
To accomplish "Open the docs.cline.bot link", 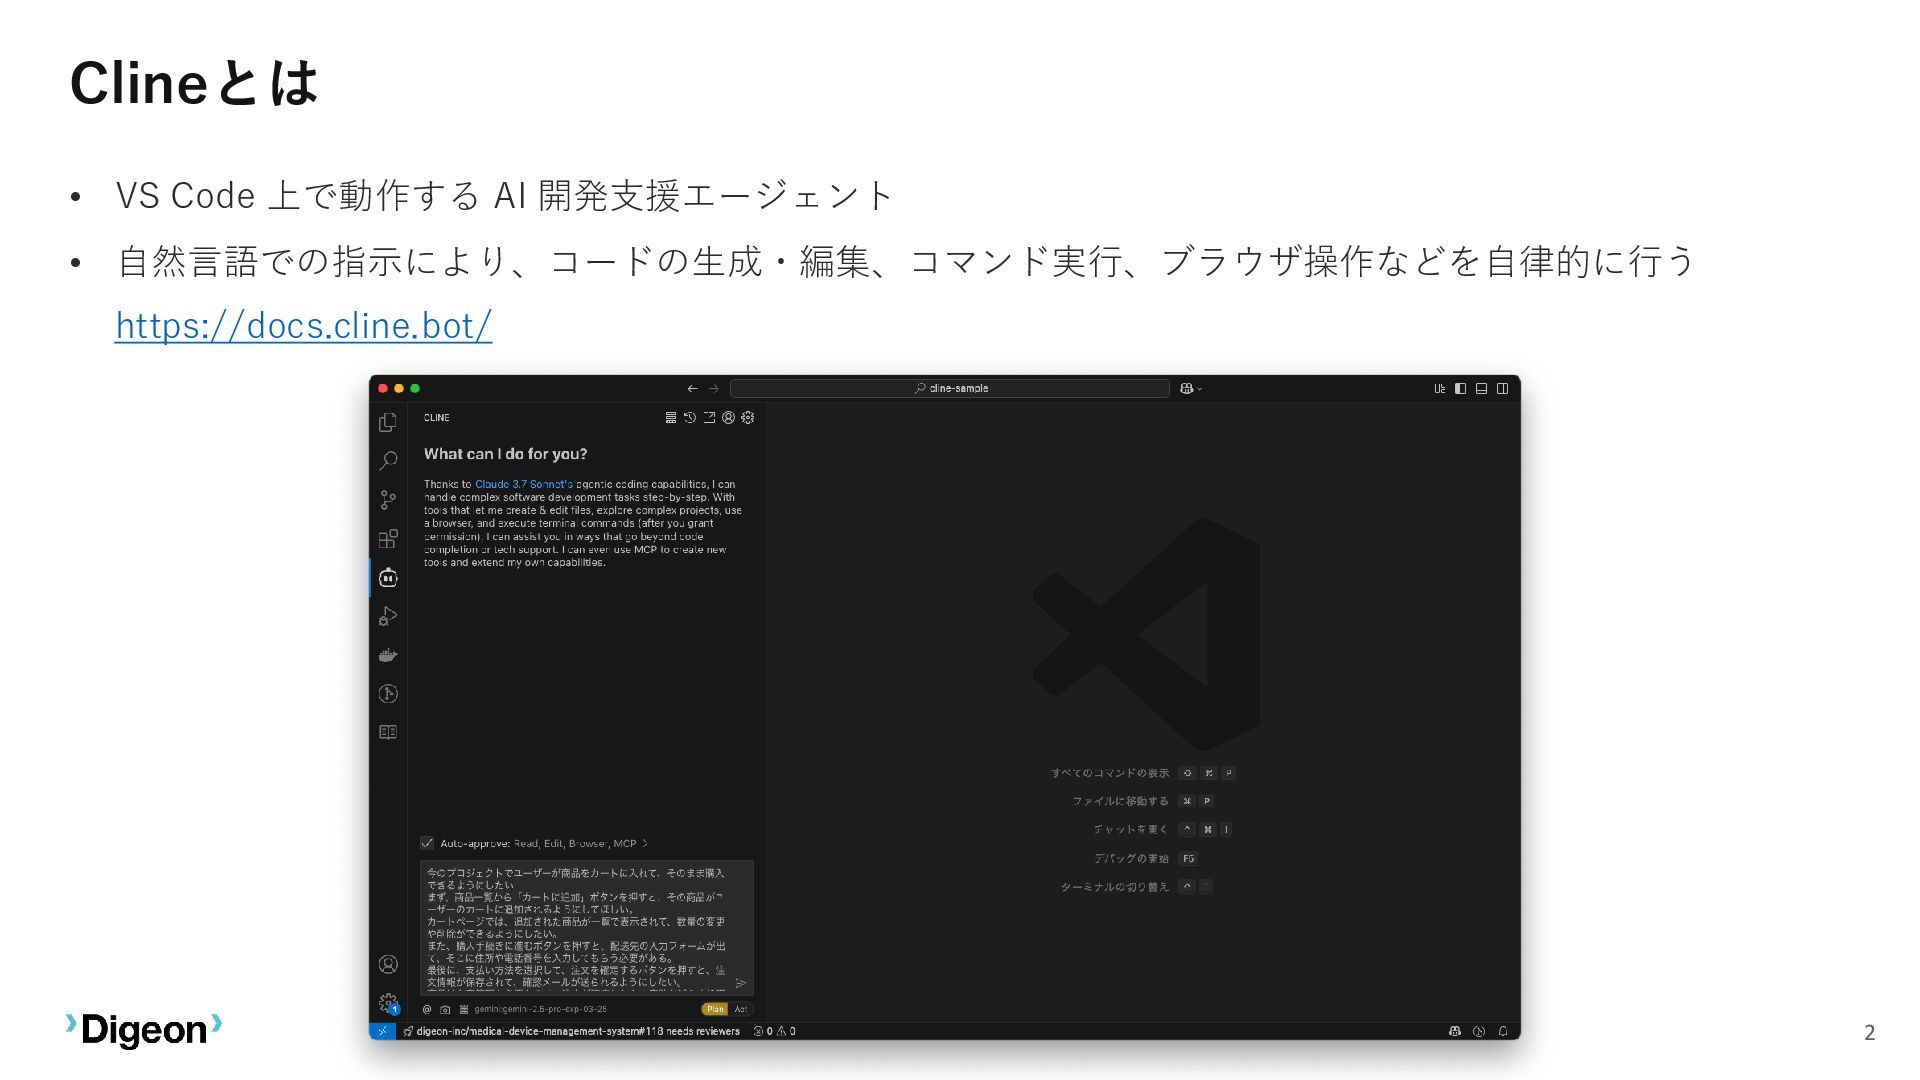I will click(303, 325).
